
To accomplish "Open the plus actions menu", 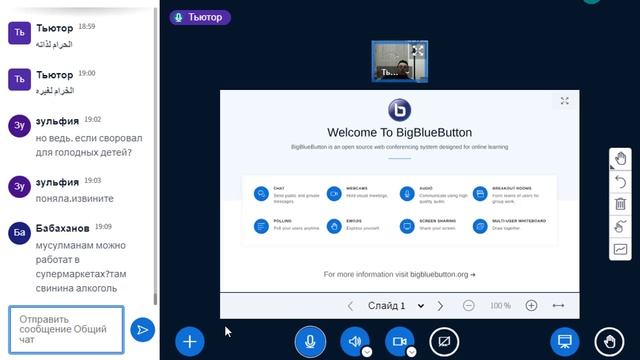I will coord(190,342).
